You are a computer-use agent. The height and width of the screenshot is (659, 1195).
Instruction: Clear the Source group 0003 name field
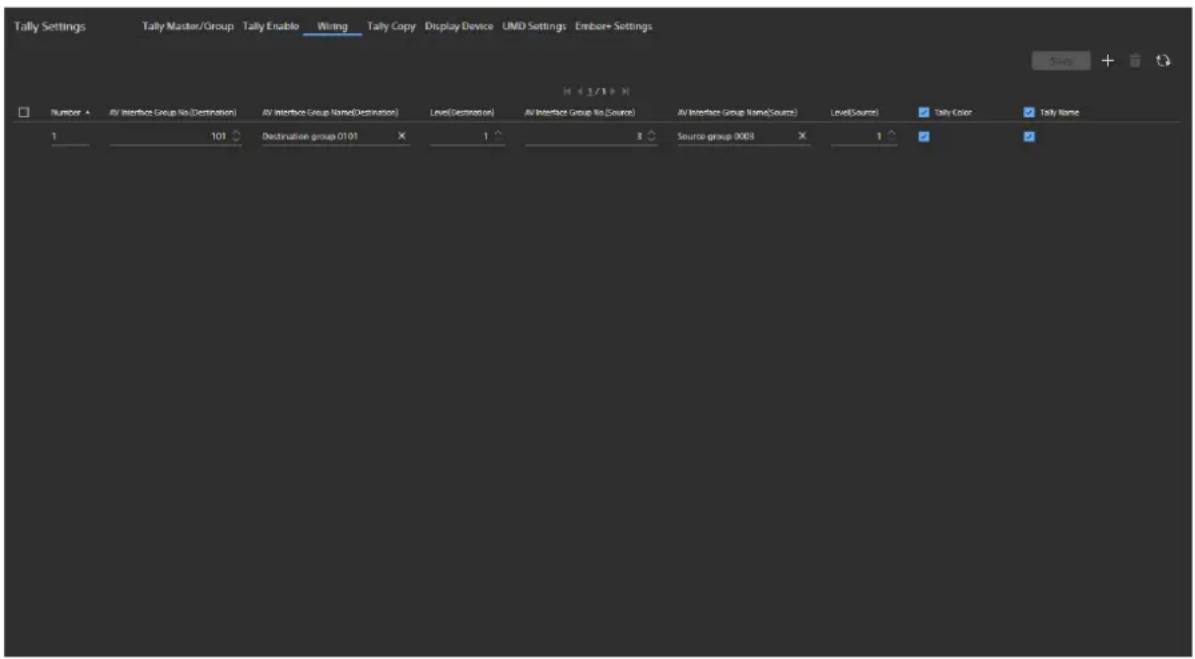coord(802,136)
